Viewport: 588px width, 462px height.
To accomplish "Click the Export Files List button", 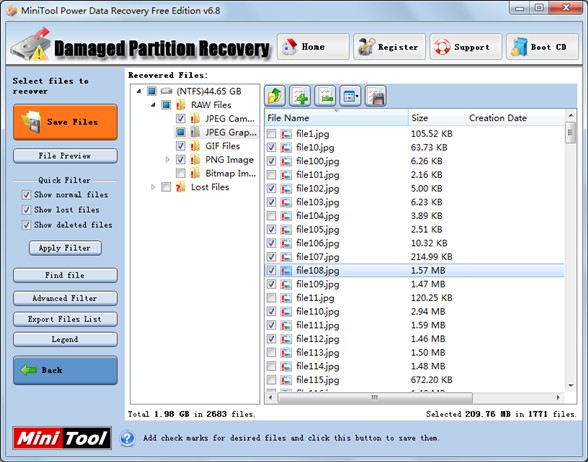I will tap(65, 319).
